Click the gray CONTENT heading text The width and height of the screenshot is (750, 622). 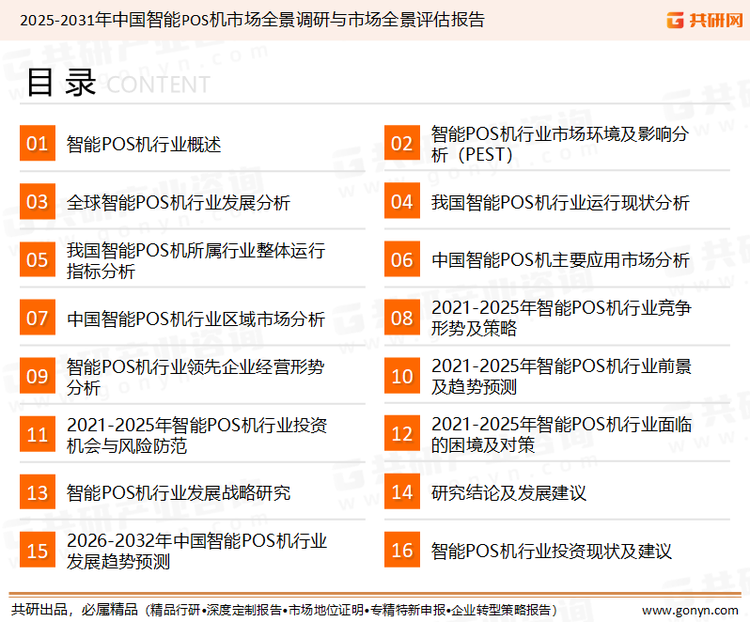[x=158, y=85]
